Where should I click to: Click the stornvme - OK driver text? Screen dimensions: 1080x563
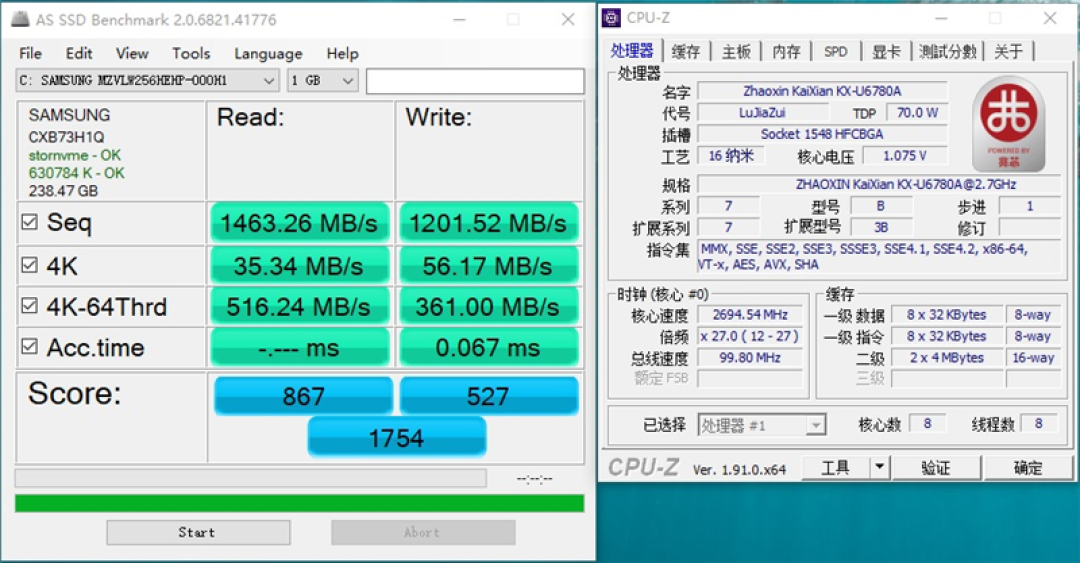pos(74,155)
